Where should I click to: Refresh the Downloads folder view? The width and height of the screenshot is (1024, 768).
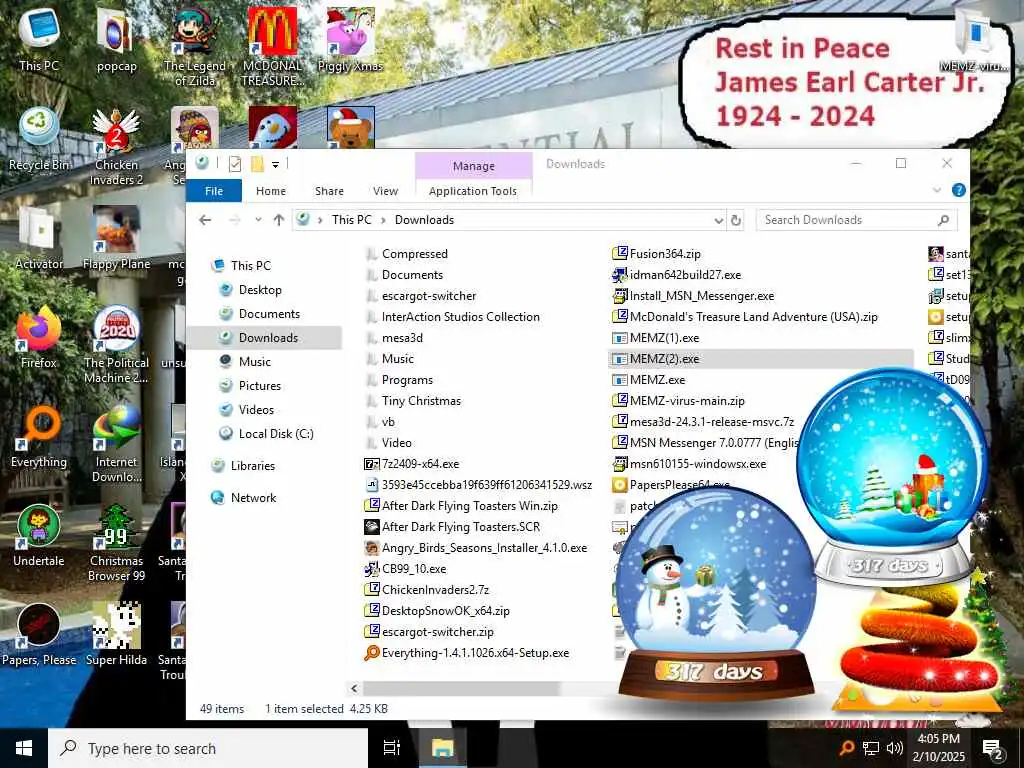[736, 220]
